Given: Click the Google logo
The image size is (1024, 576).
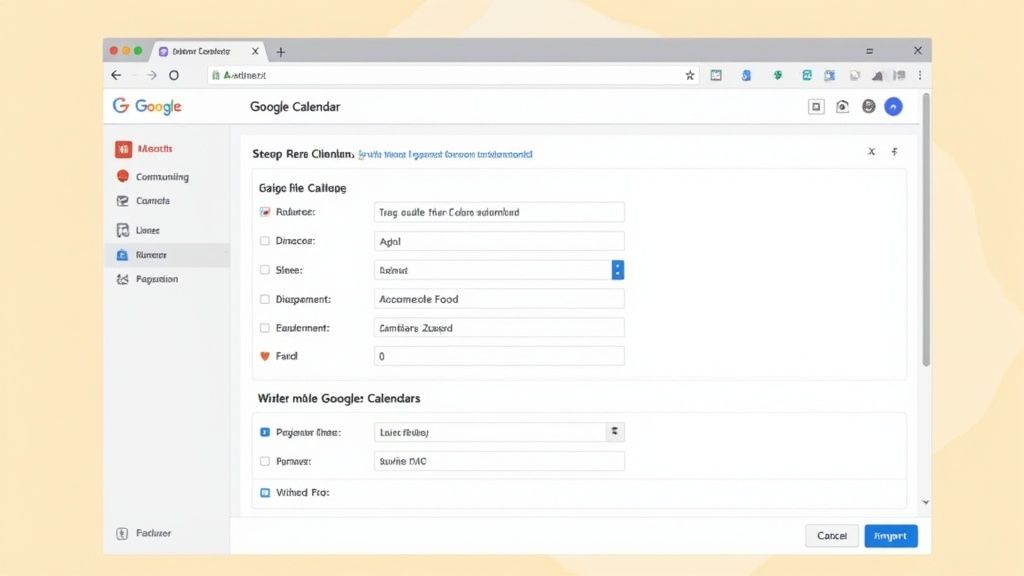Looking at the screenshot, I should pos(147,106).
